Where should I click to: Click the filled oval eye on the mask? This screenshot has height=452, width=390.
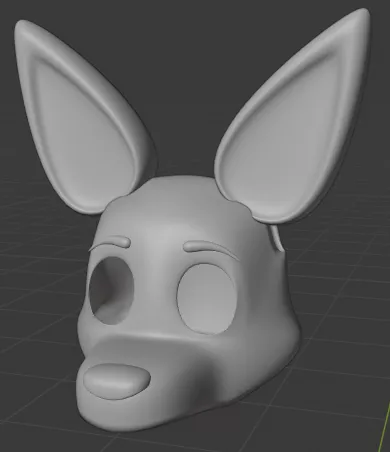206,299
